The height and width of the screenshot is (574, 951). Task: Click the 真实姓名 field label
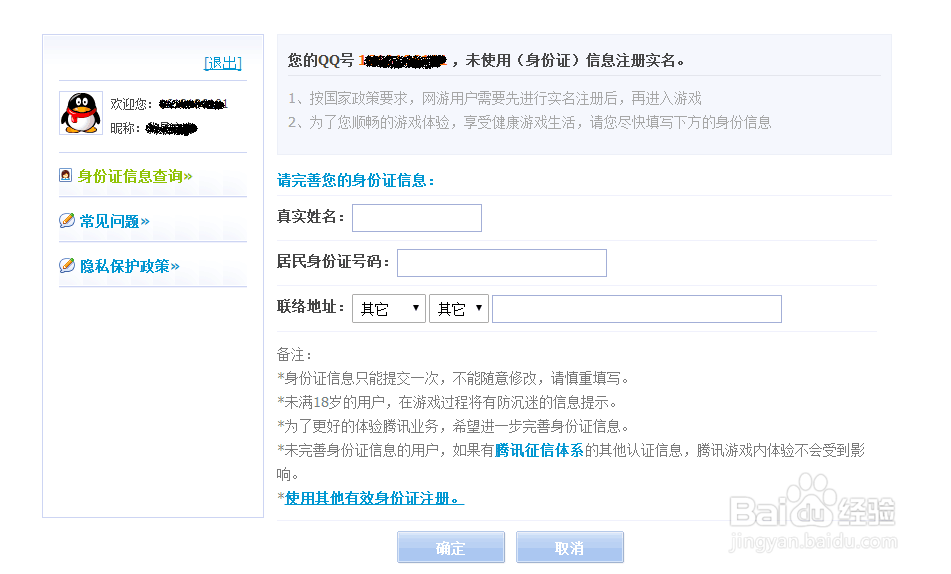pyautogui.click(x=311, y=217)
